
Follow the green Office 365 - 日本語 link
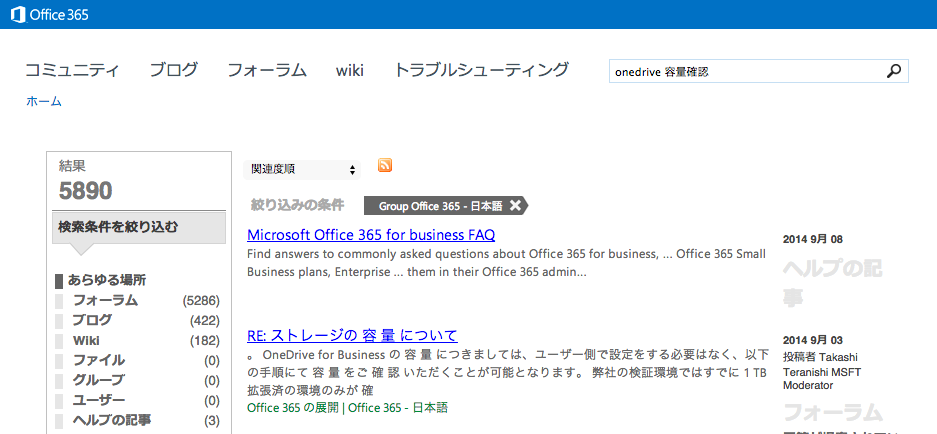click(398, 408)
